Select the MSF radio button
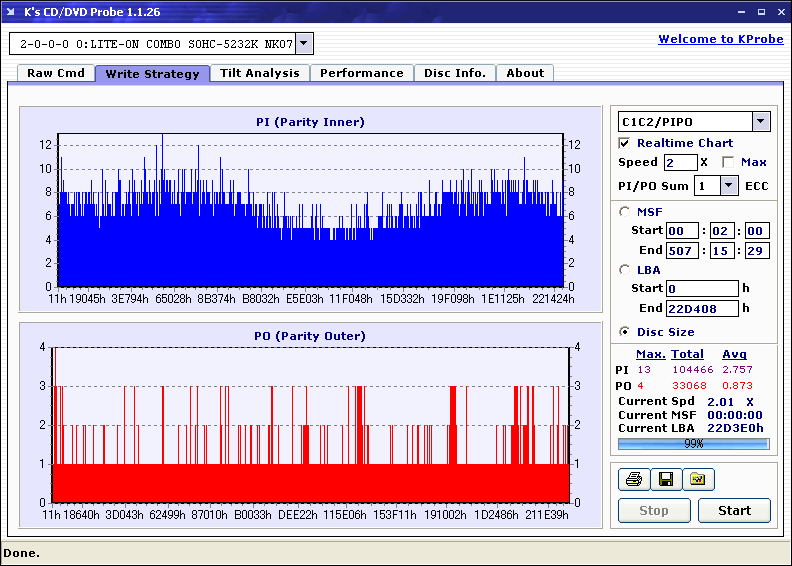 (625, 211)
